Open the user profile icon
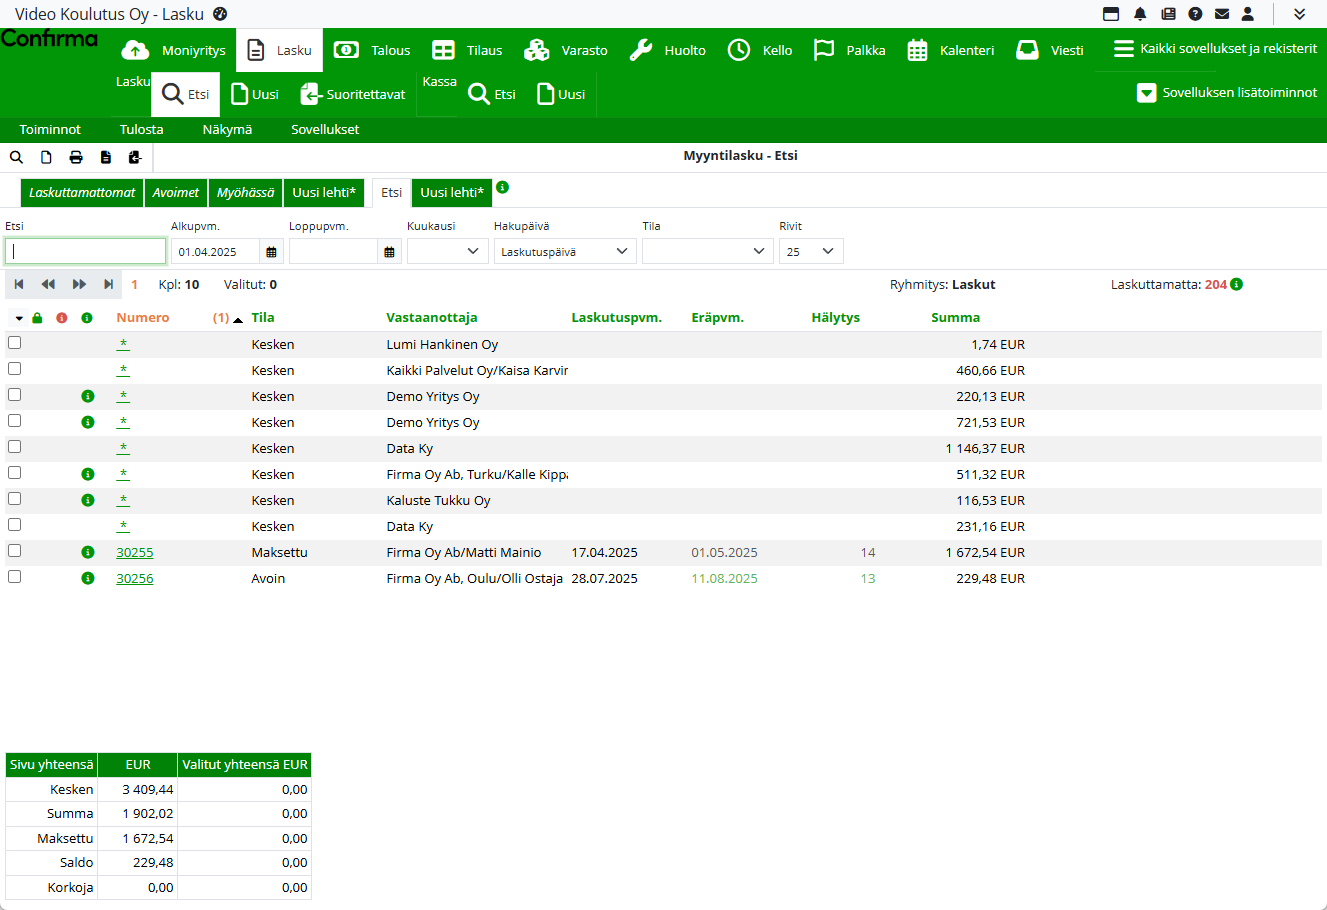 click(1248, 14)
